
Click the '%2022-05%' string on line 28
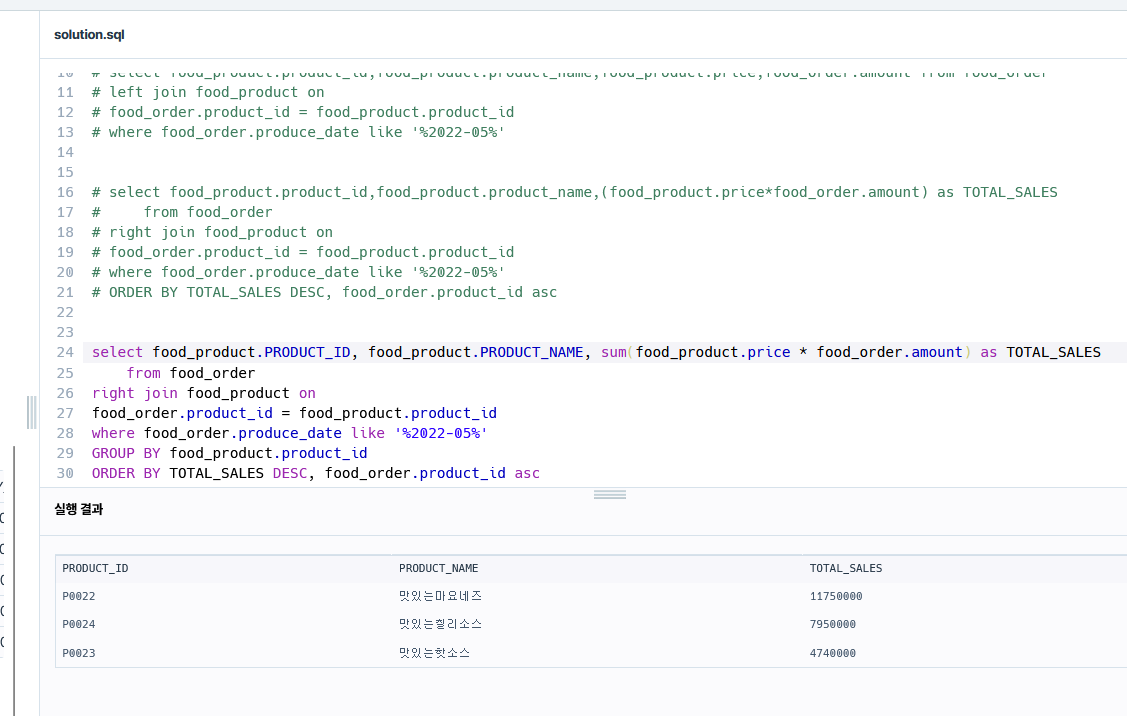pyautogui.click(x=441, y=433)
